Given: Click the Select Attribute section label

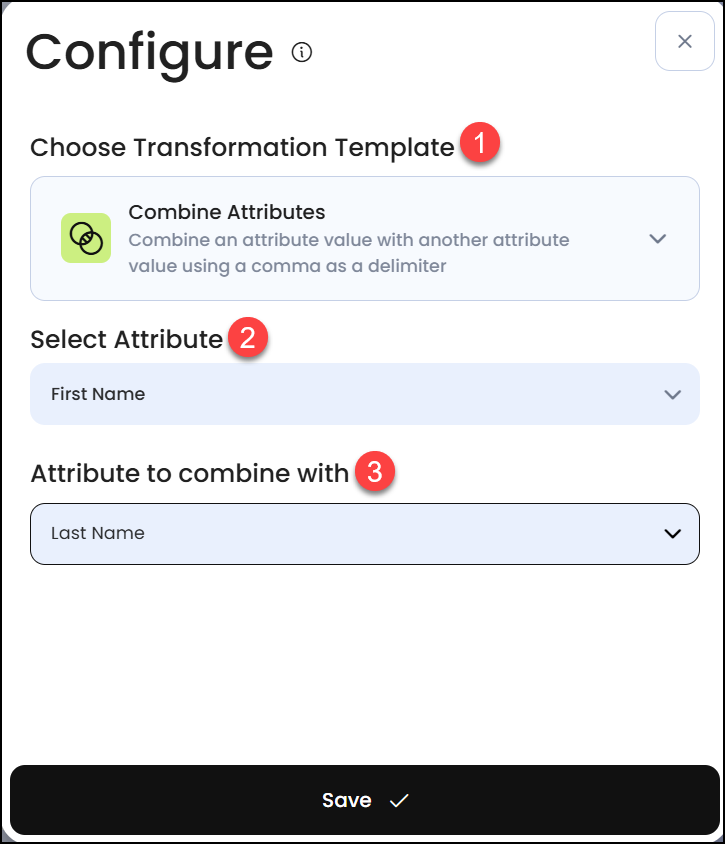Looking at the screenshot, I should point(125,339).
